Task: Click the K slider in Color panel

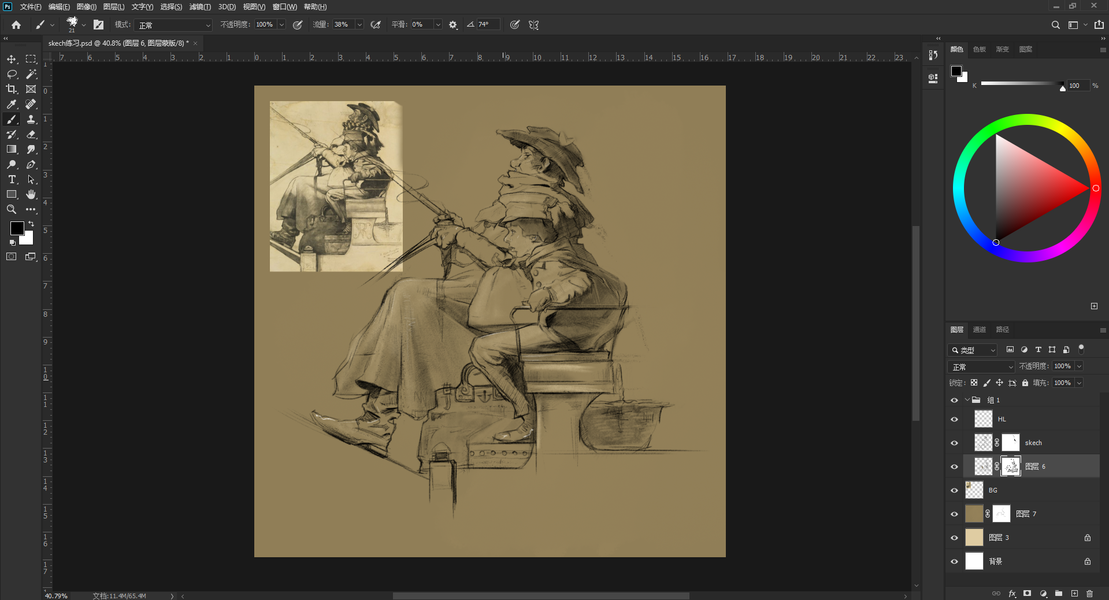Action: click(x=1023, y=83)
